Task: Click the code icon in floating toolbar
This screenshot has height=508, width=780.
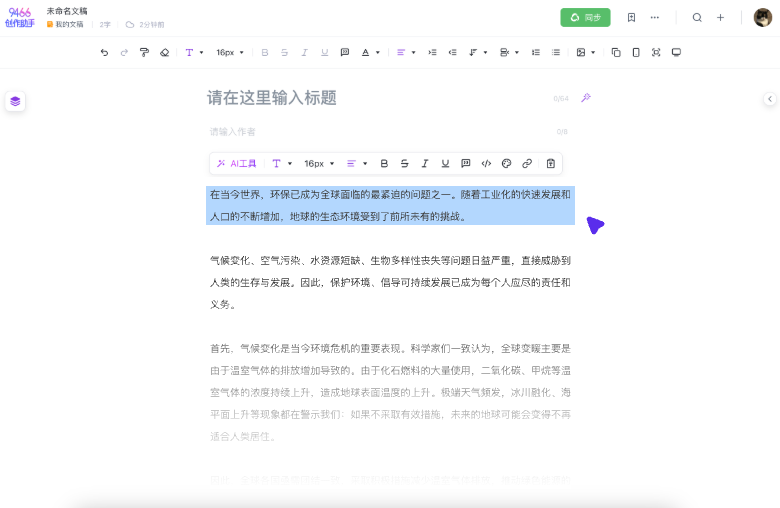Action: [486, 163]
